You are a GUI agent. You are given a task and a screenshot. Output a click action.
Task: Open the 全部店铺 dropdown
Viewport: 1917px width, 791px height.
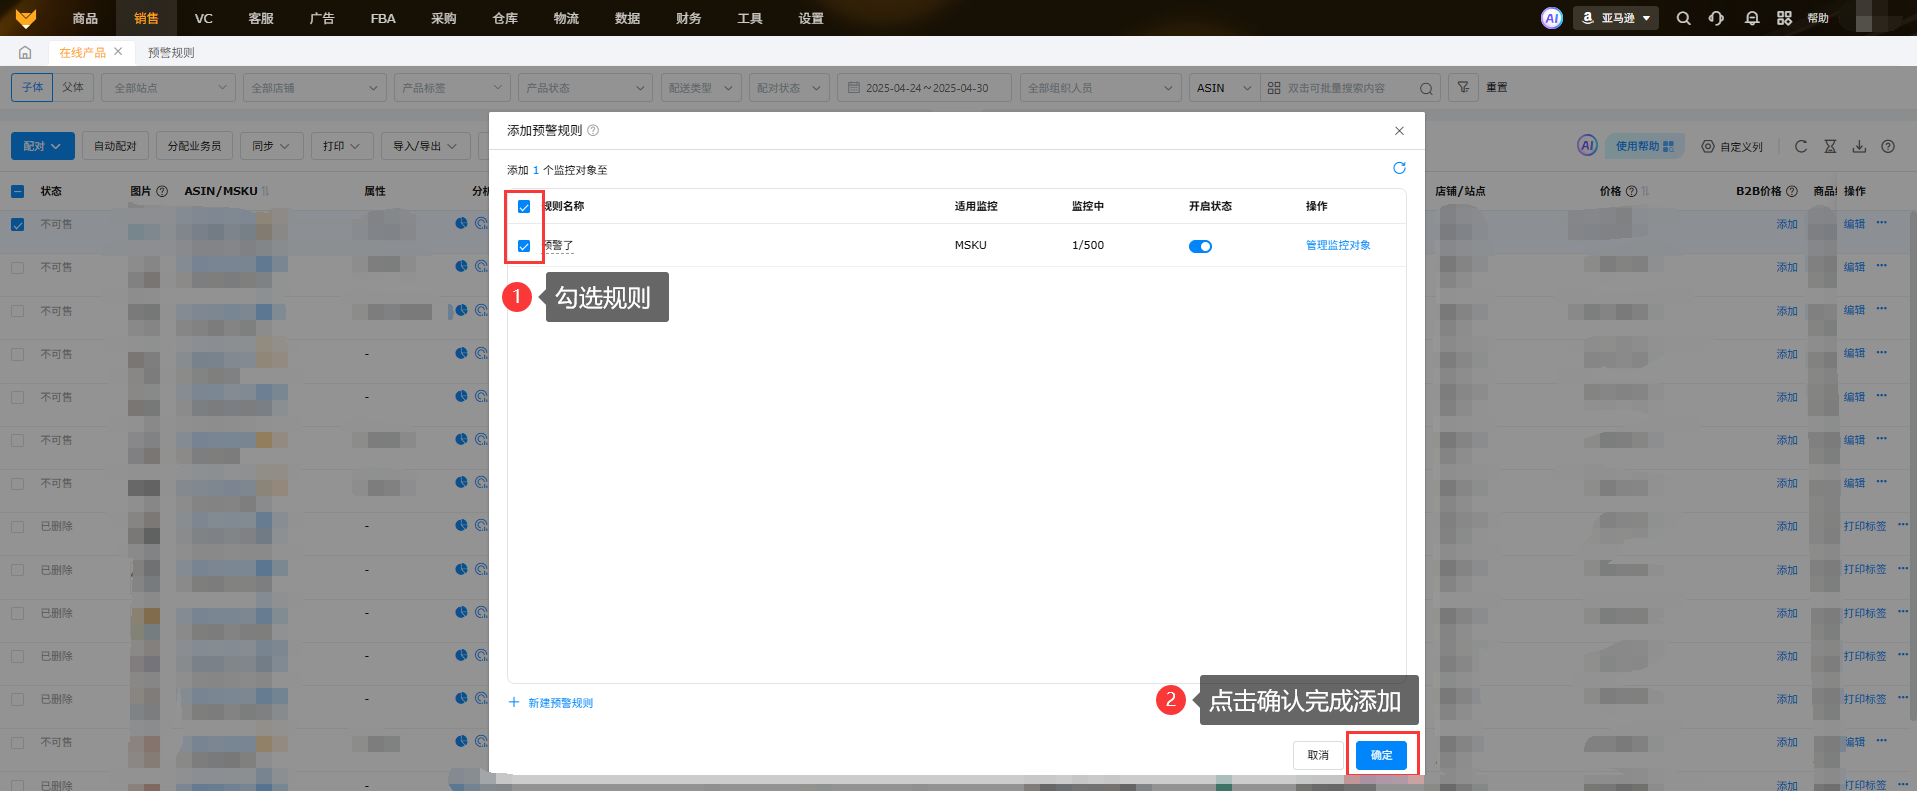(x=314, y=88)
